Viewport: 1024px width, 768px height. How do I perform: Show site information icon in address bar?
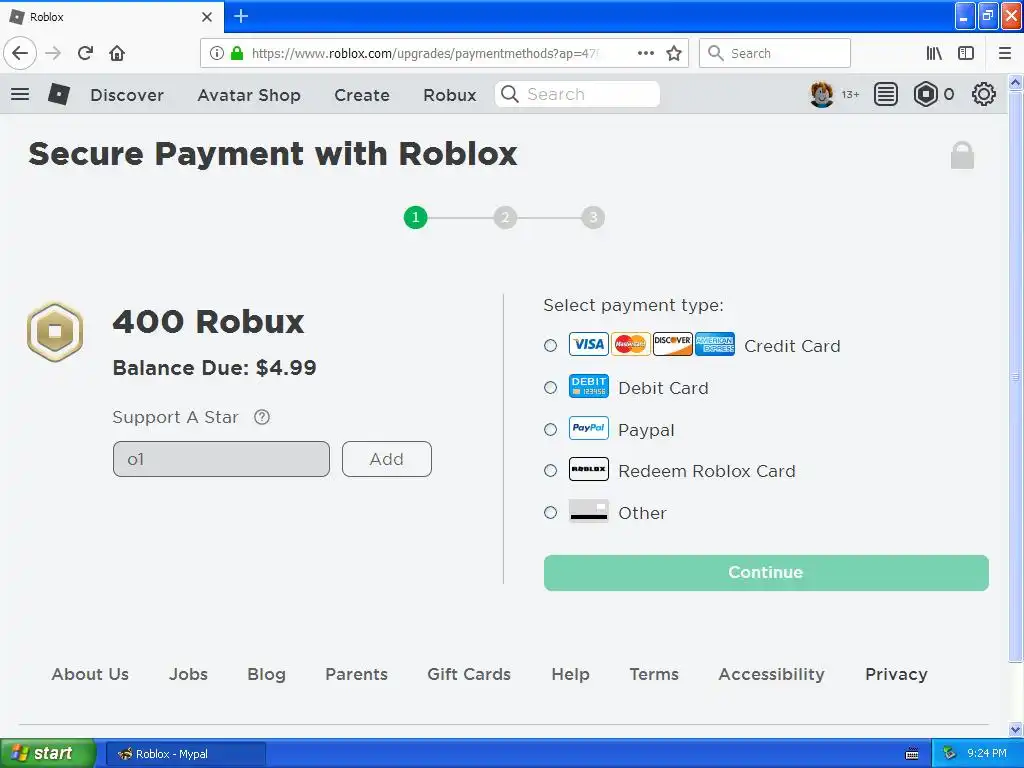(217, 53)
